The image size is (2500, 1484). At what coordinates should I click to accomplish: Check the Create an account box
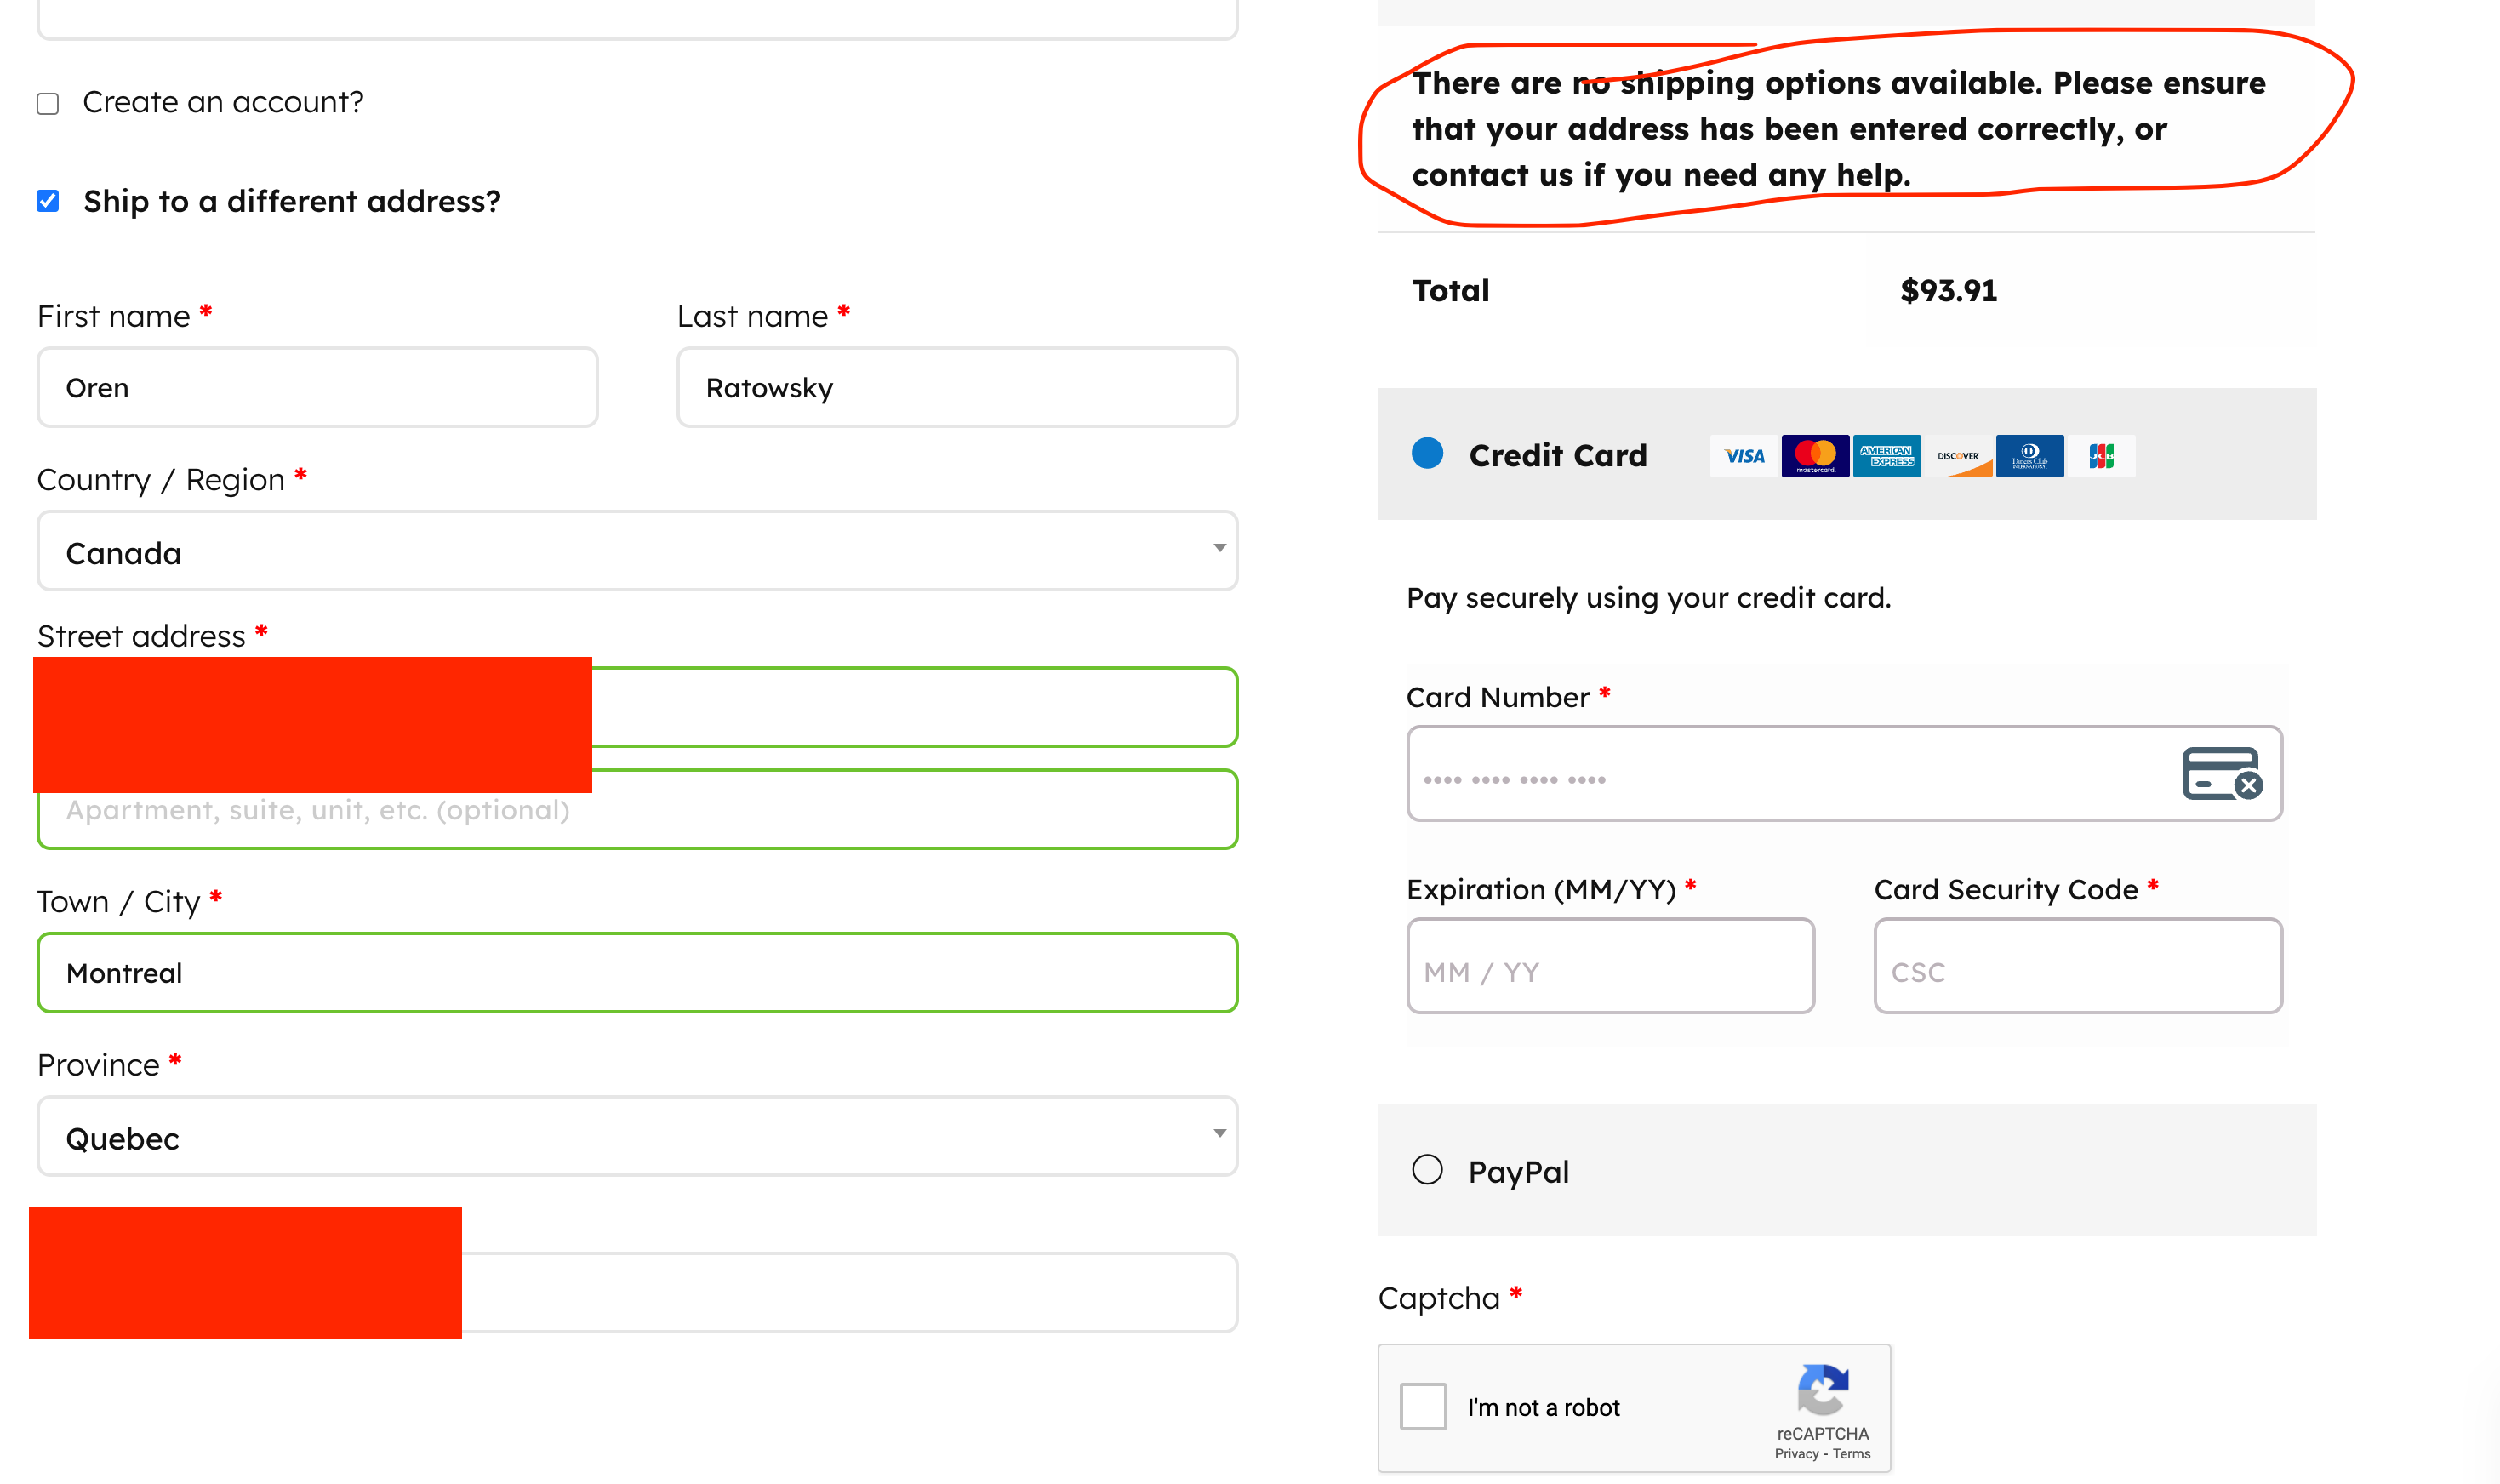click(x=48, y=103)
